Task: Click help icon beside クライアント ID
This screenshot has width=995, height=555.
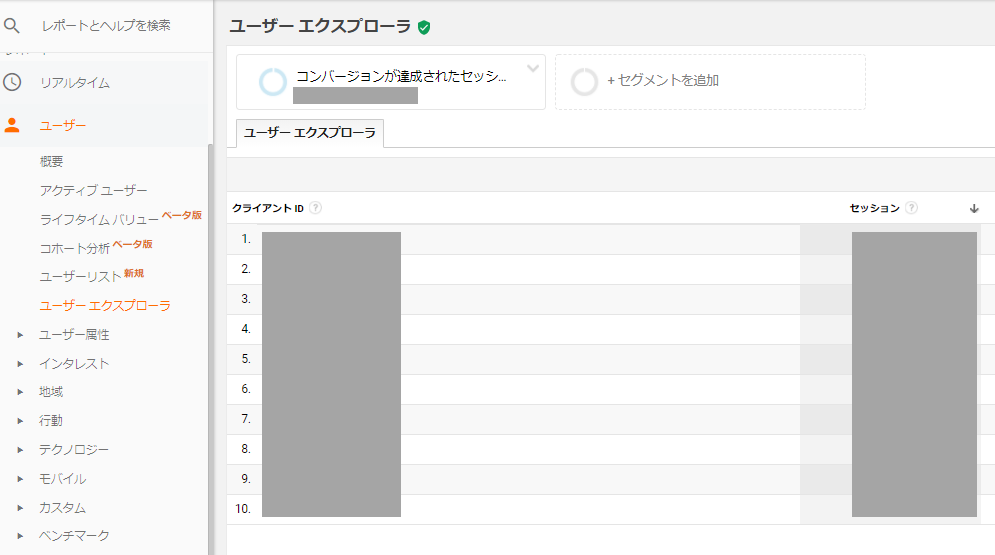Action: pos(315,208)
